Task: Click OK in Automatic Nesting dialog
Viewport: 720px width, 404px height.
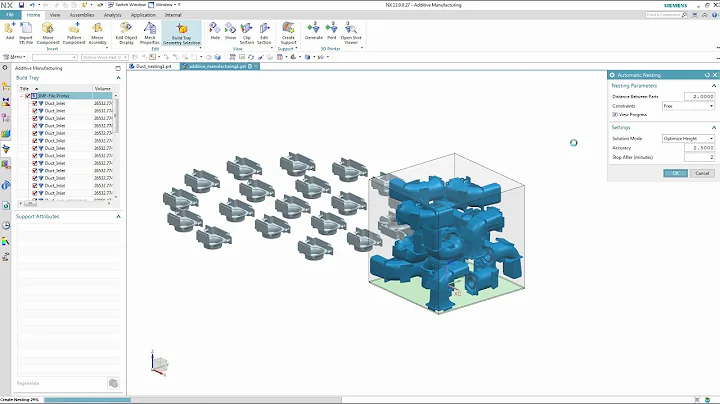Action: click(675, 173)
